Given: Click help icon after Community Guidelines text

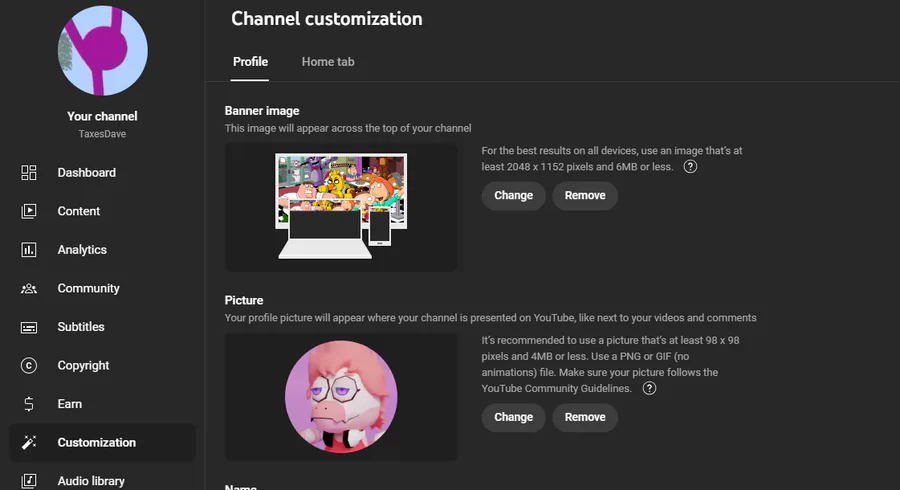Looking at the screenshot, I should (x=649, y=388).
